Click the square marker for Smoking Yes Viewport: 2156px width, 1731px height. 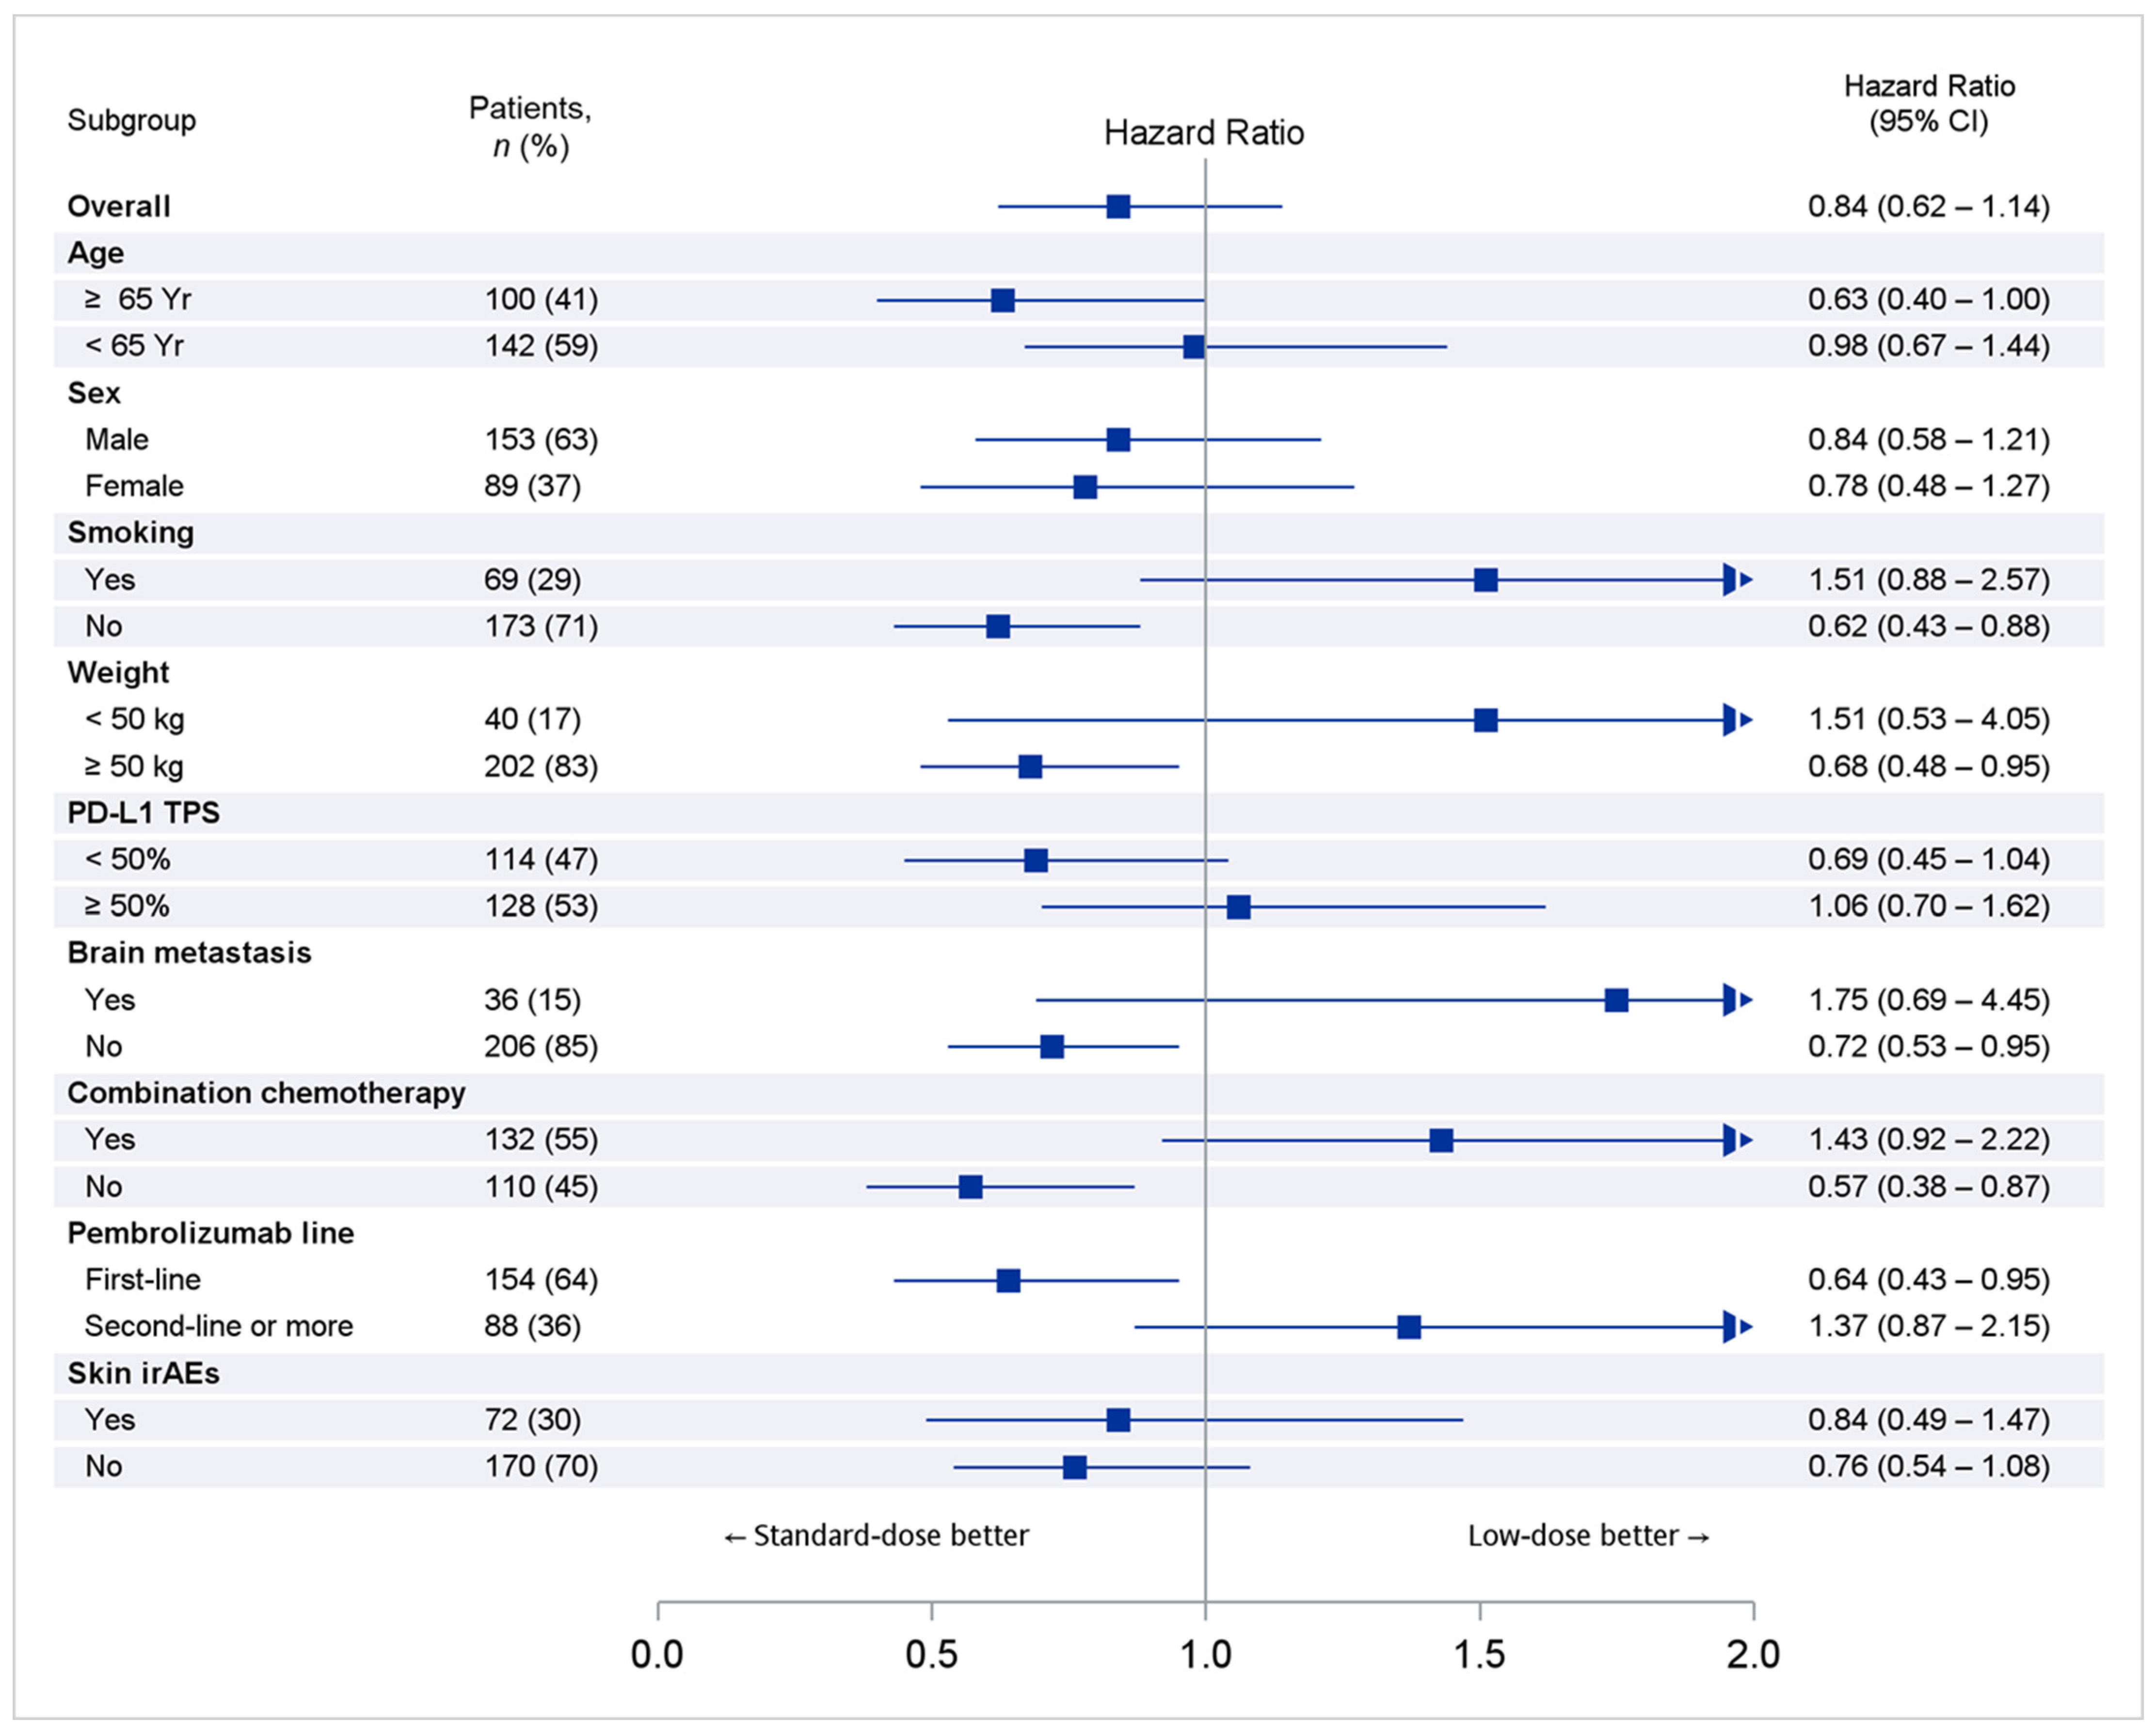pos(1485,580)
